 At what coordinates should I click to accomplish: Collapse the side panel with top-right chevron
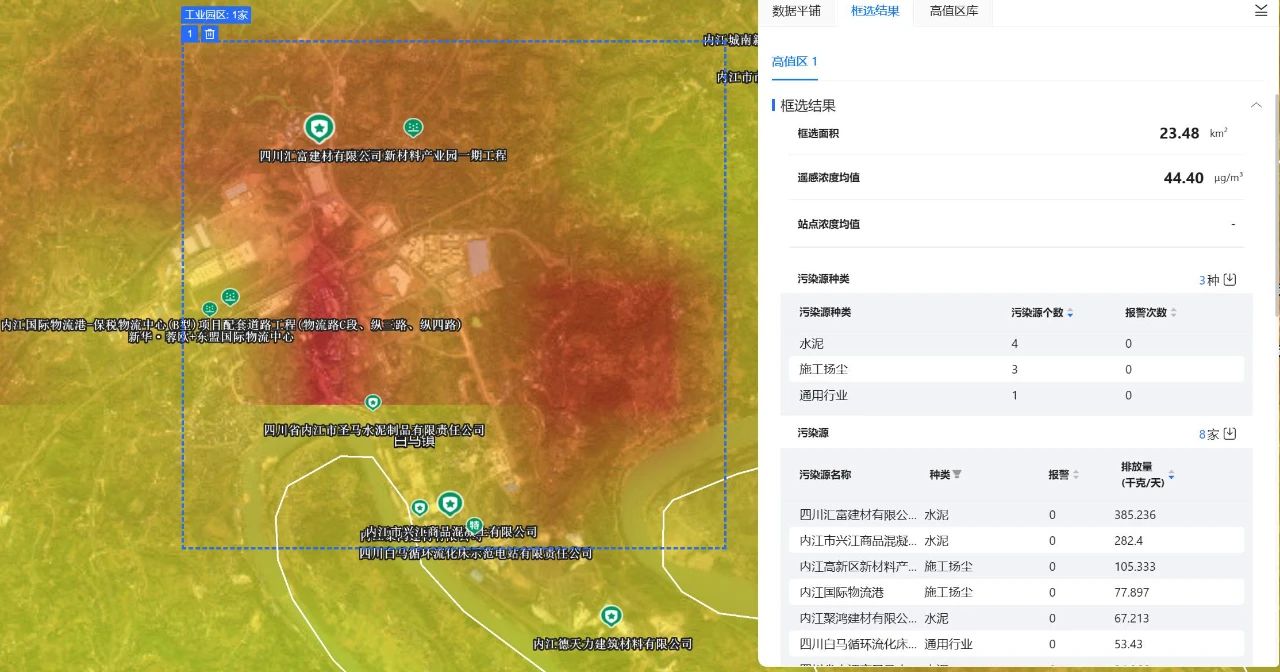click(1260, 10)
